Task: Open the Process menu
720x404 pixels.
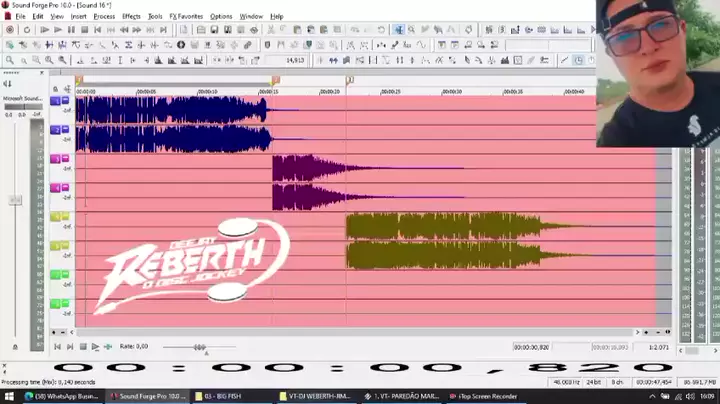Action: click(104, 16)
